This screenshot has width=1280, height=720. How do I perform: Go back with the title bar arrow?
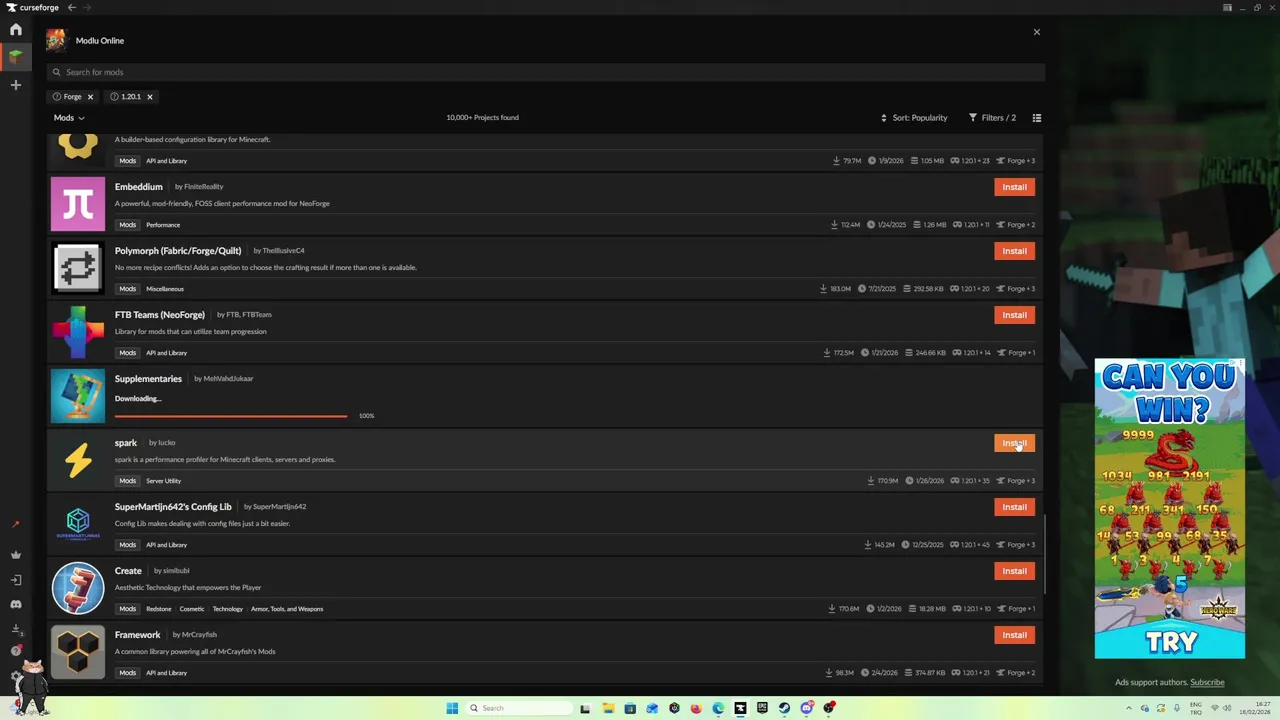click(x=71, y=7)
